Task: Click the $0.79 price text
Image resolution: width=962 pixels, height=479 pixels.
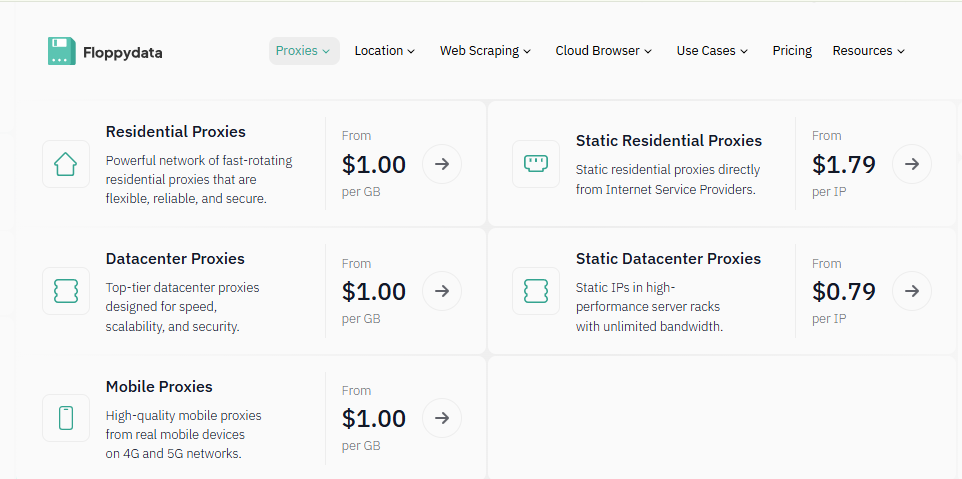Action: click(x=844, y=291)
